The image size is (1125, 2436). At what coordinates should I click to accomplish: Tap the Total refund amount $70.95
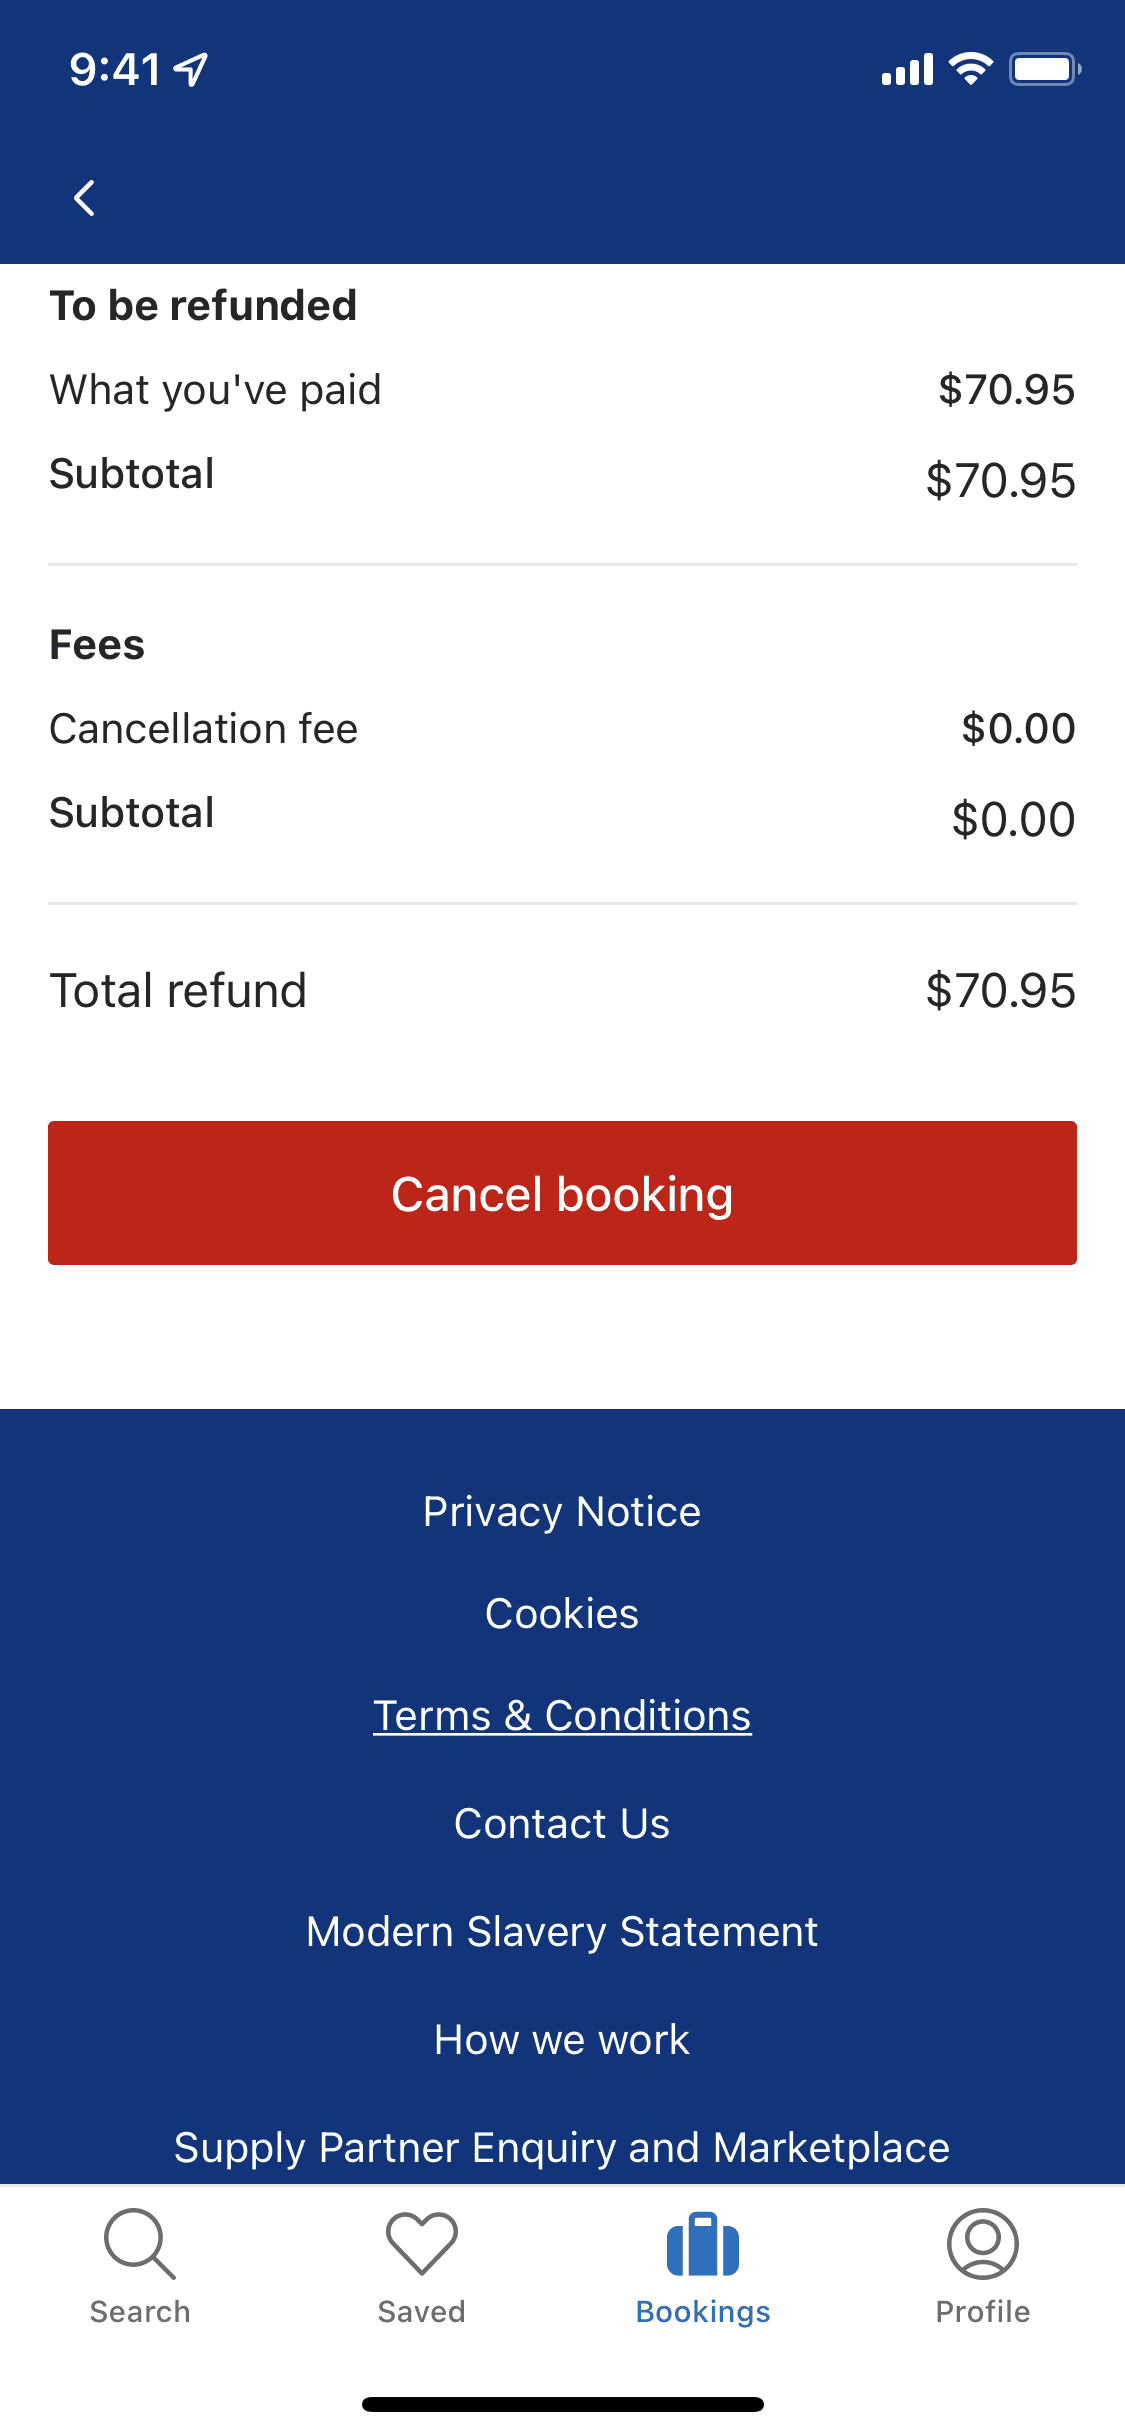pos(1000,991)
